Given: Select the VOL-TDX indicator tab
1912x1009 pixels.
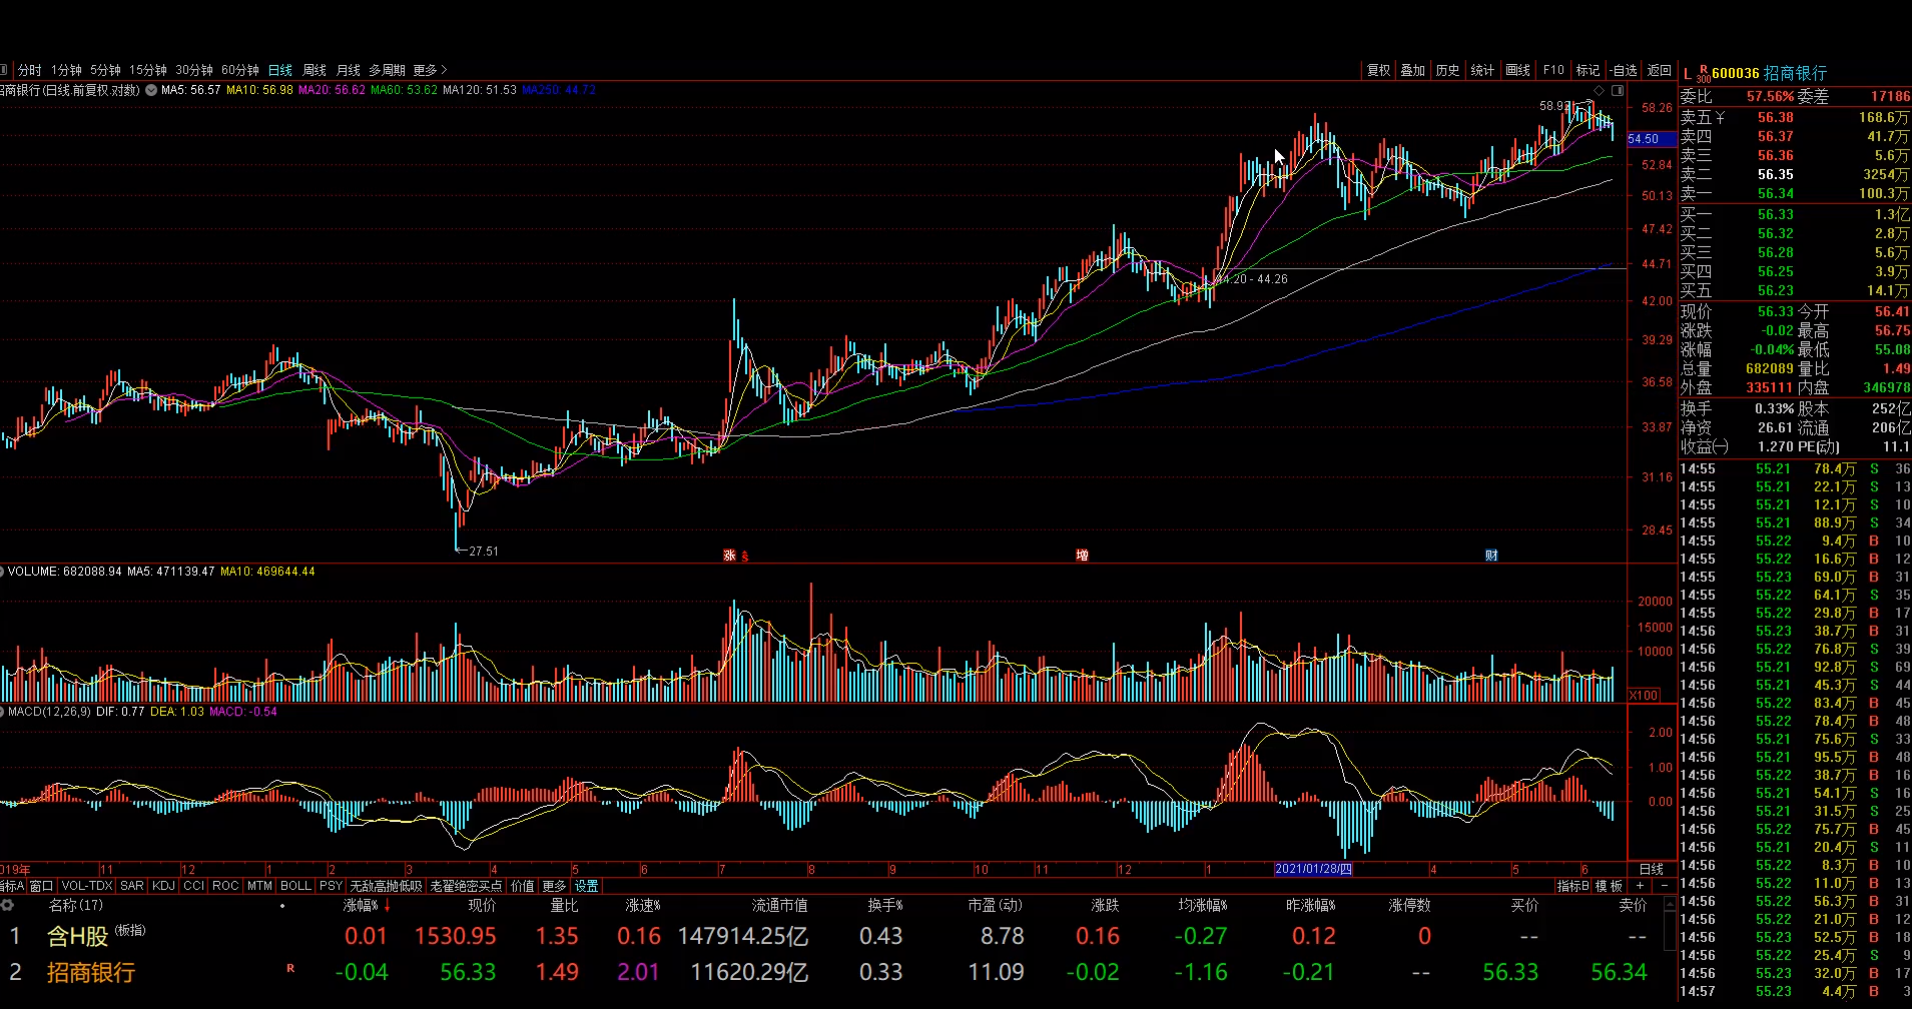Looking at the screenshot, I should pyautogui.click(x=87, y=886).
